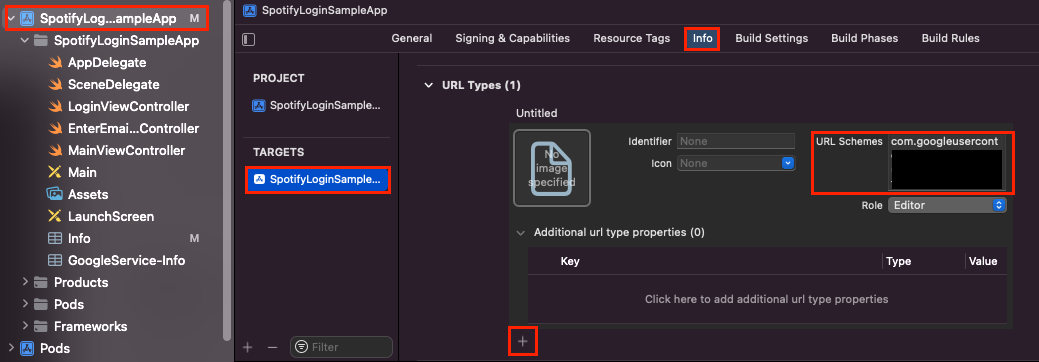This screenshot has width=1039, height=362.
Task: Expand the Frameworks folder
Action: pyautogui.click(x=25, y=326)
